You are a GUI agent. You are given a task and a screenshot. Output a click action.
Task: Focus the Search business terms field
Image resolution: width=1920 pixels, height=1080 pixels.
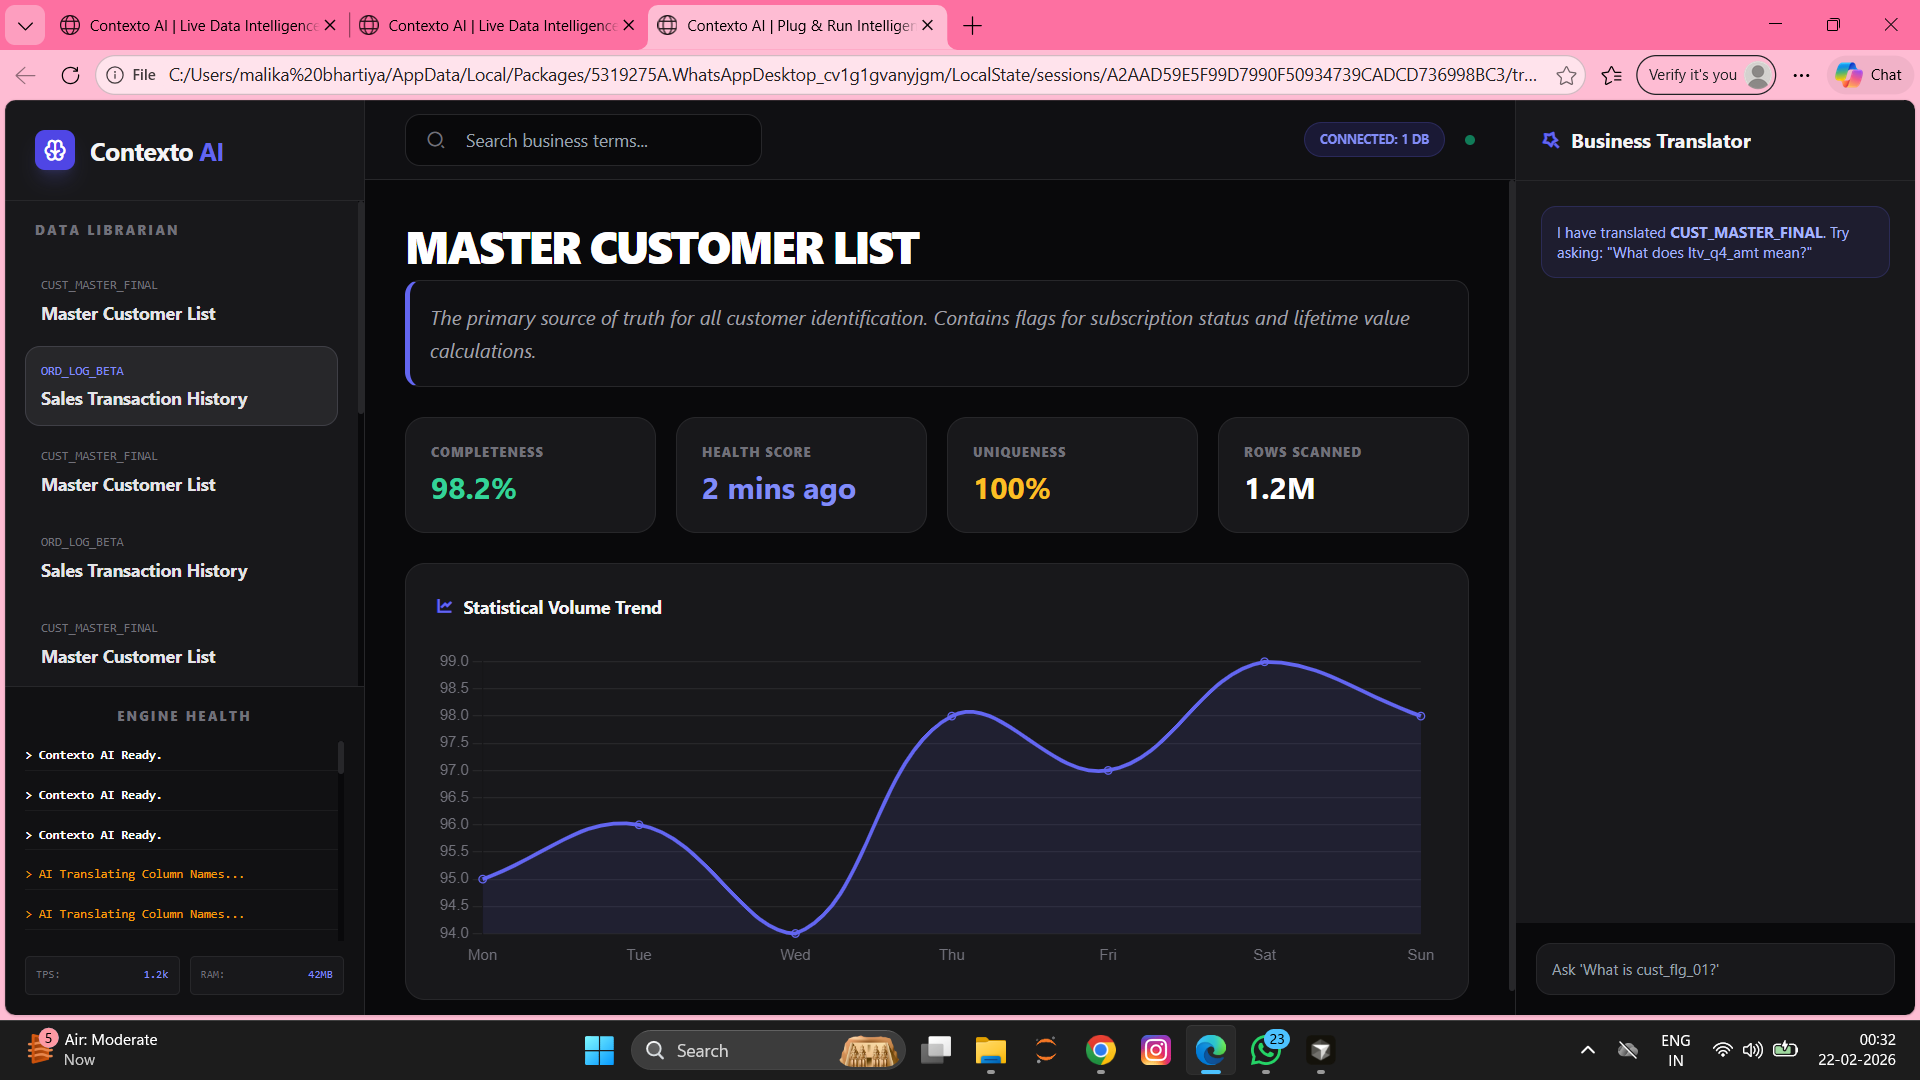(583, 141)
